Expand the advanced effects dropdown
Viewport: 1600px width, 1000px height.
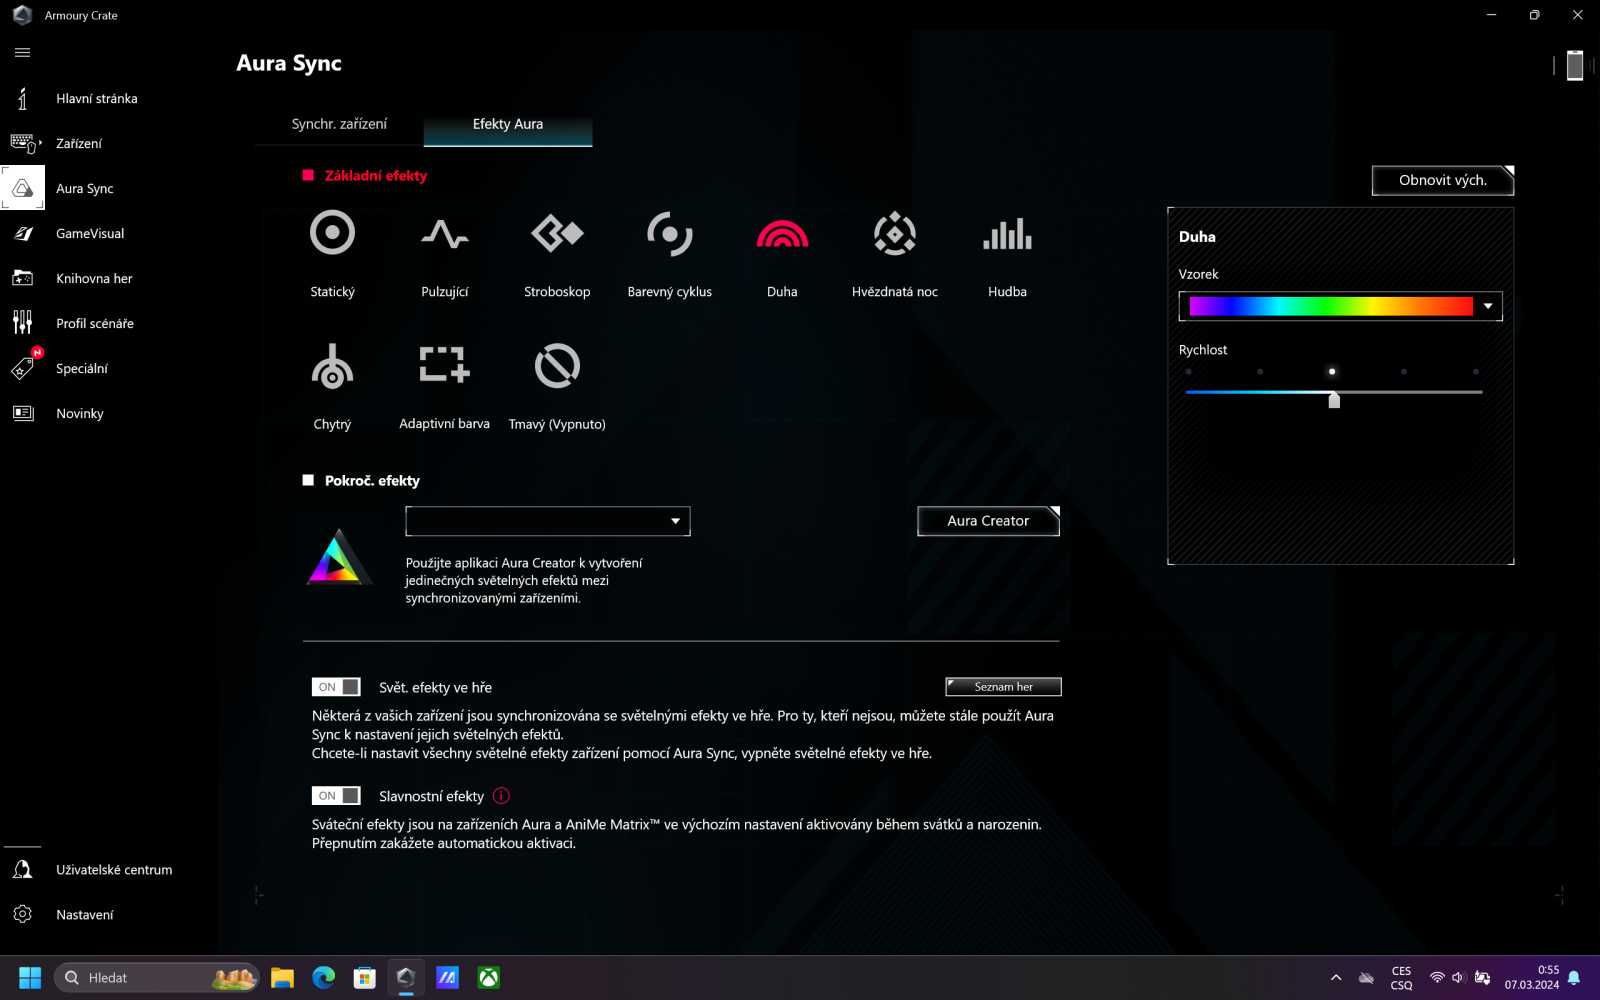(548, 521)
